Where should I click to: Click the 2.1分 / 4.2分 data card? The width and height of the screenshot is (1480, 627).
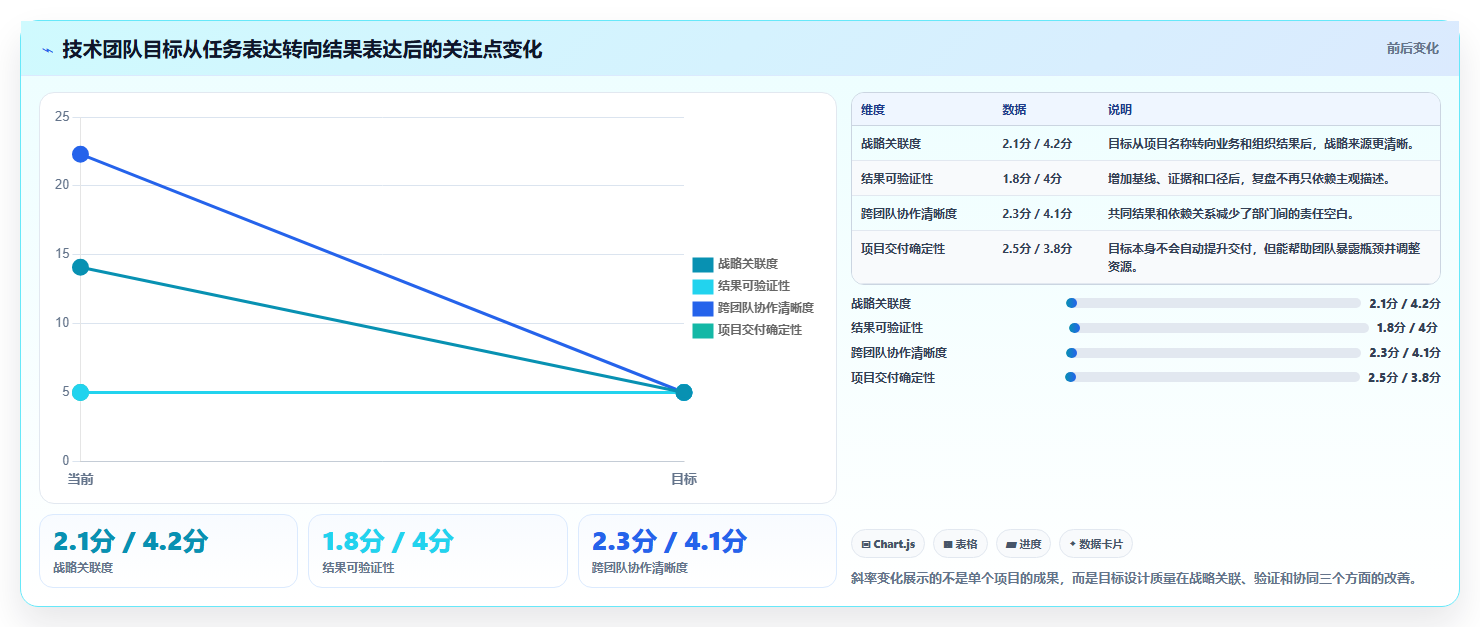coord(168,551)
